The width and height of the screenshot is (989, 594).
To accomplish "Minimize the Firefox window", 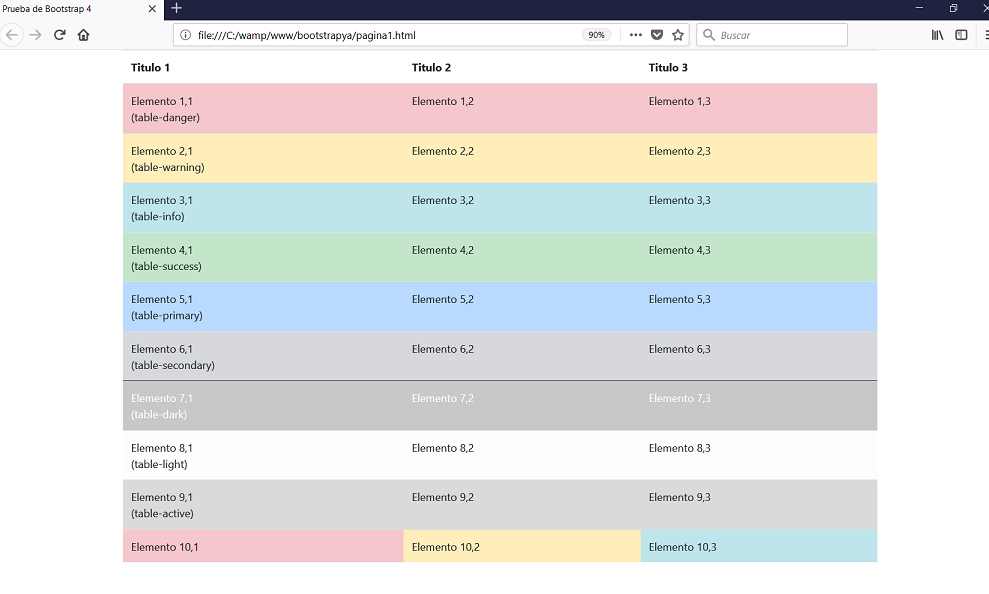I will click(x=919, y=8).
